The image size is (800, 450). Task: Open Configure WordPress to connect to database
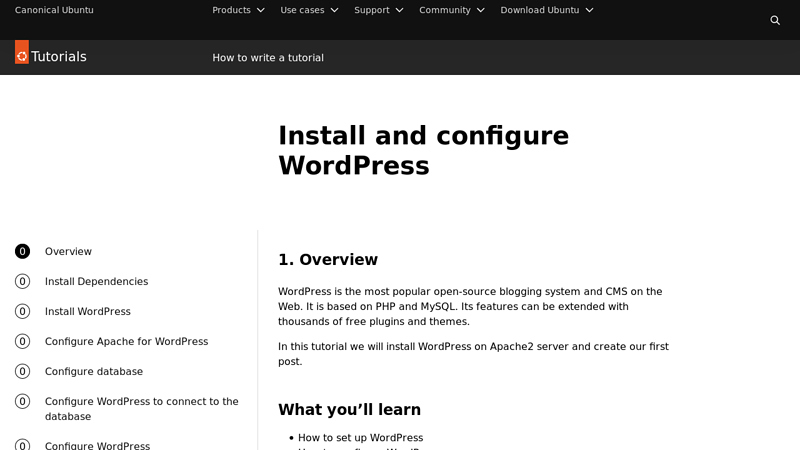point(141,409)
